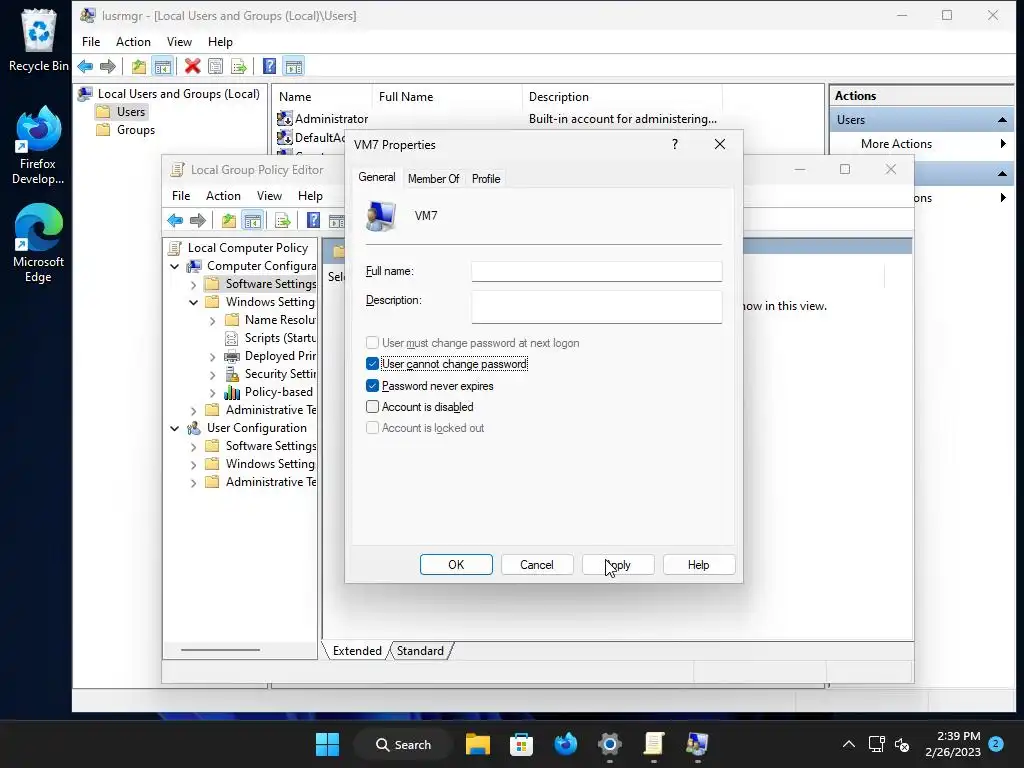Click horizontal scrollbar in Group Policy tree
Screen dimensions: 1024x768
[220, 650]
